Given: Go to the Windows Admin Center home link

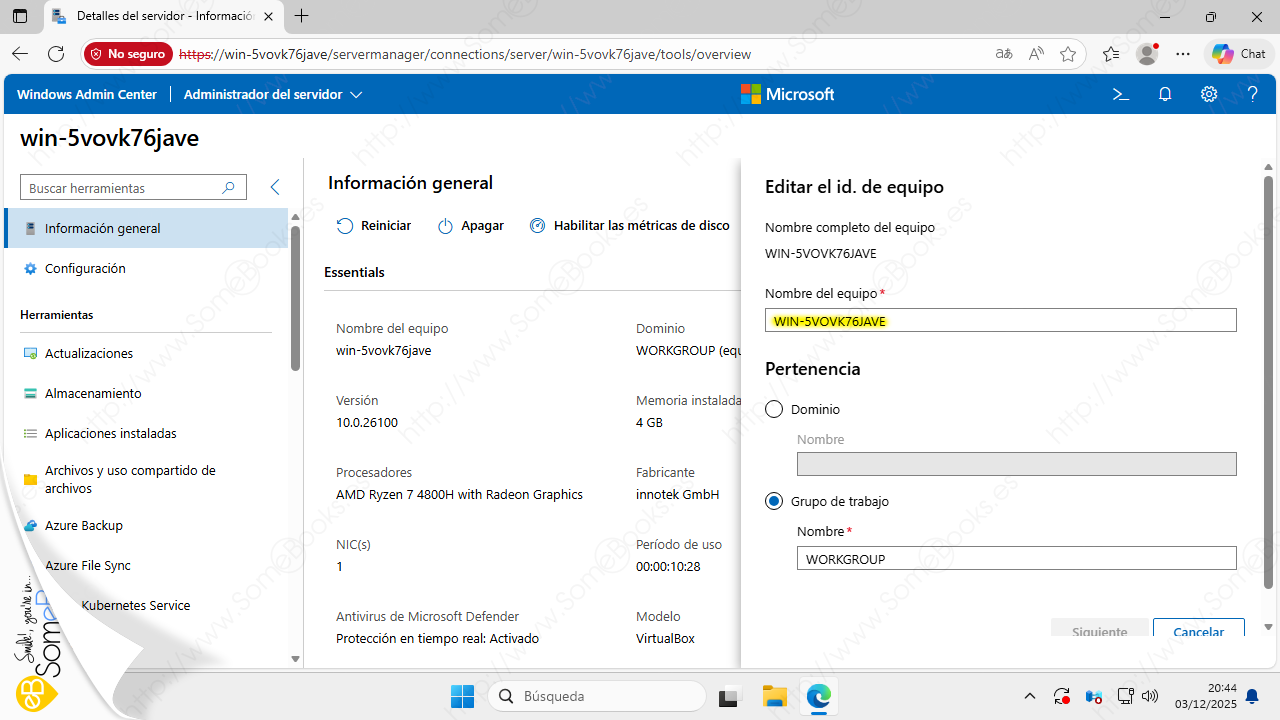Looking at the screenshot, I should pos(87,94).
